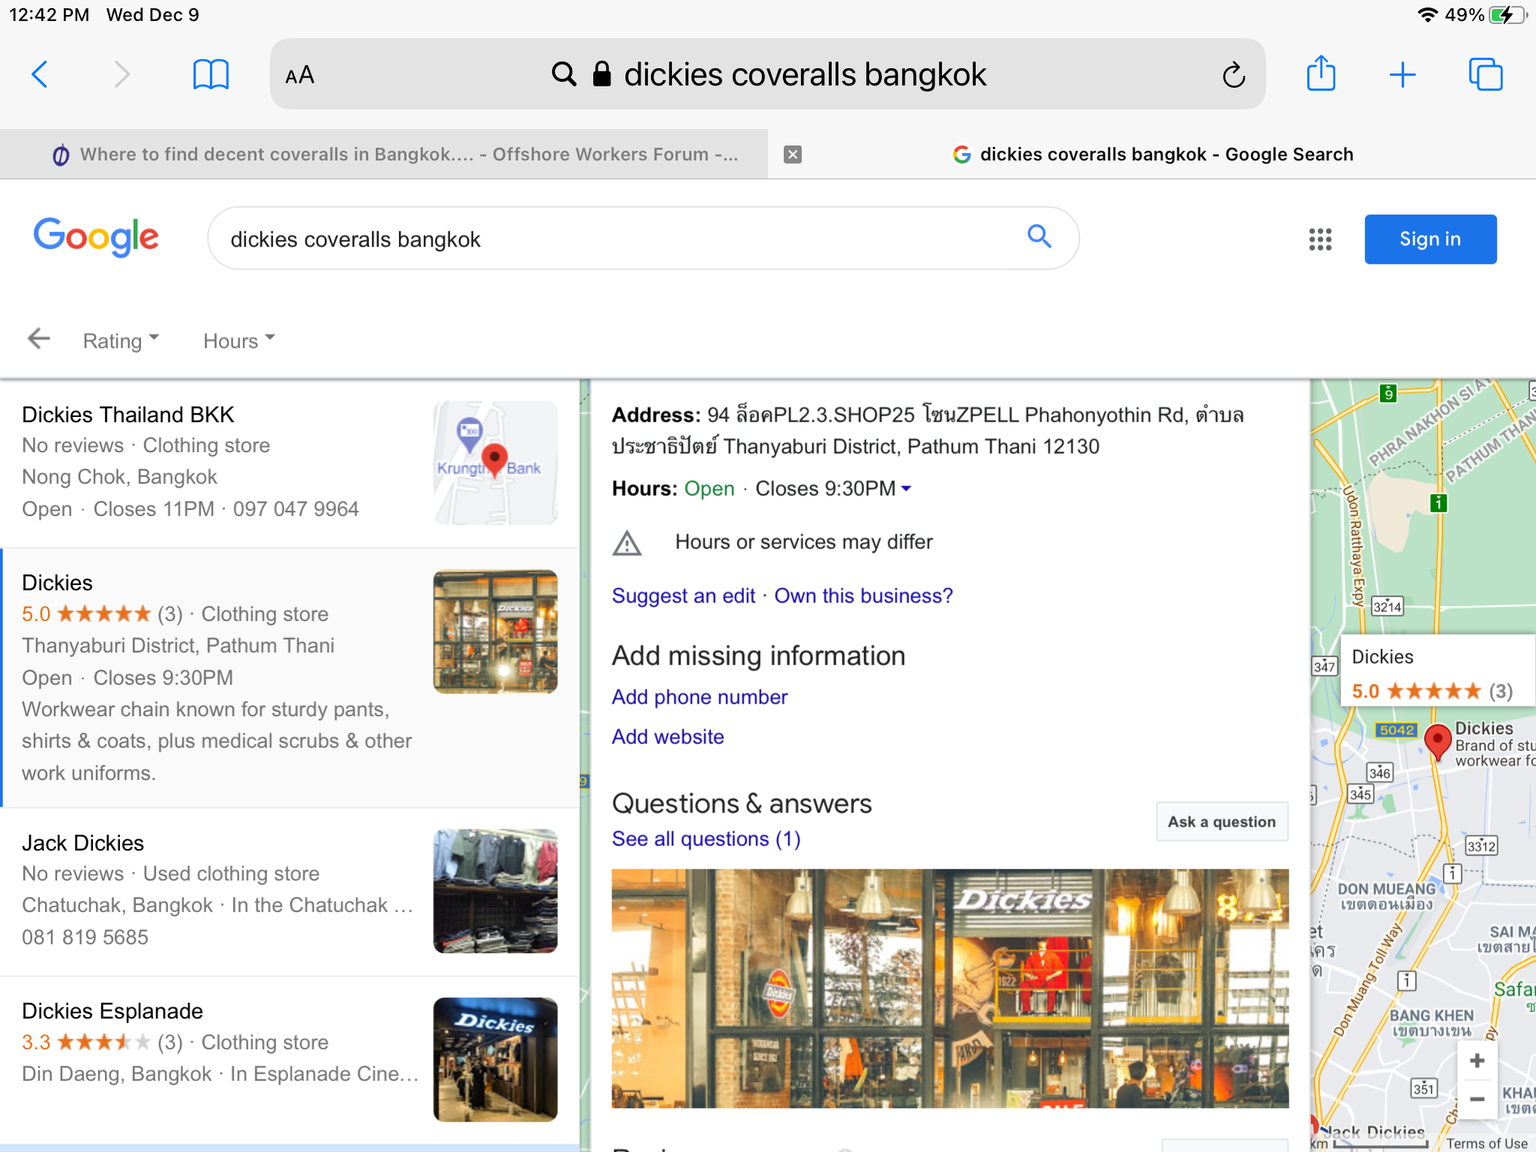1536x1152 pixels.
Task: Select Dickies Thailand BKK listing
Action: coord(290,463)
